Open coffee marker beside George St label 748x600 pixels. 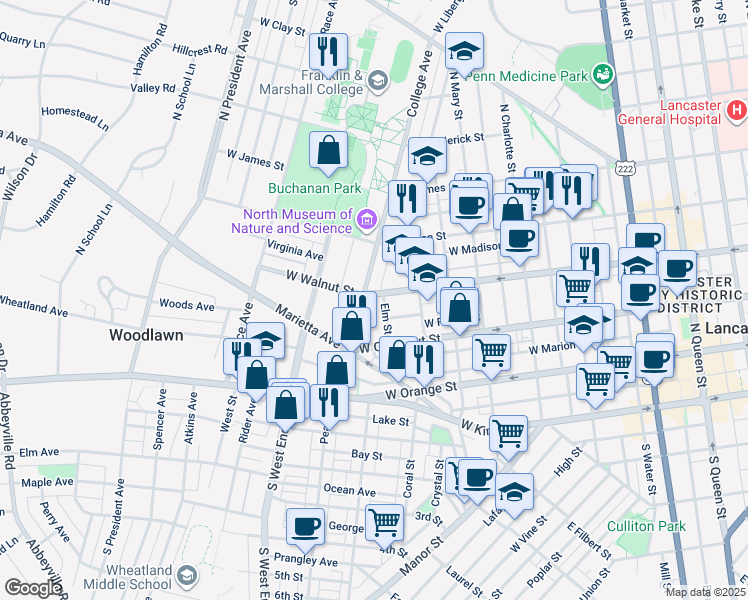(x=305, y=527)
